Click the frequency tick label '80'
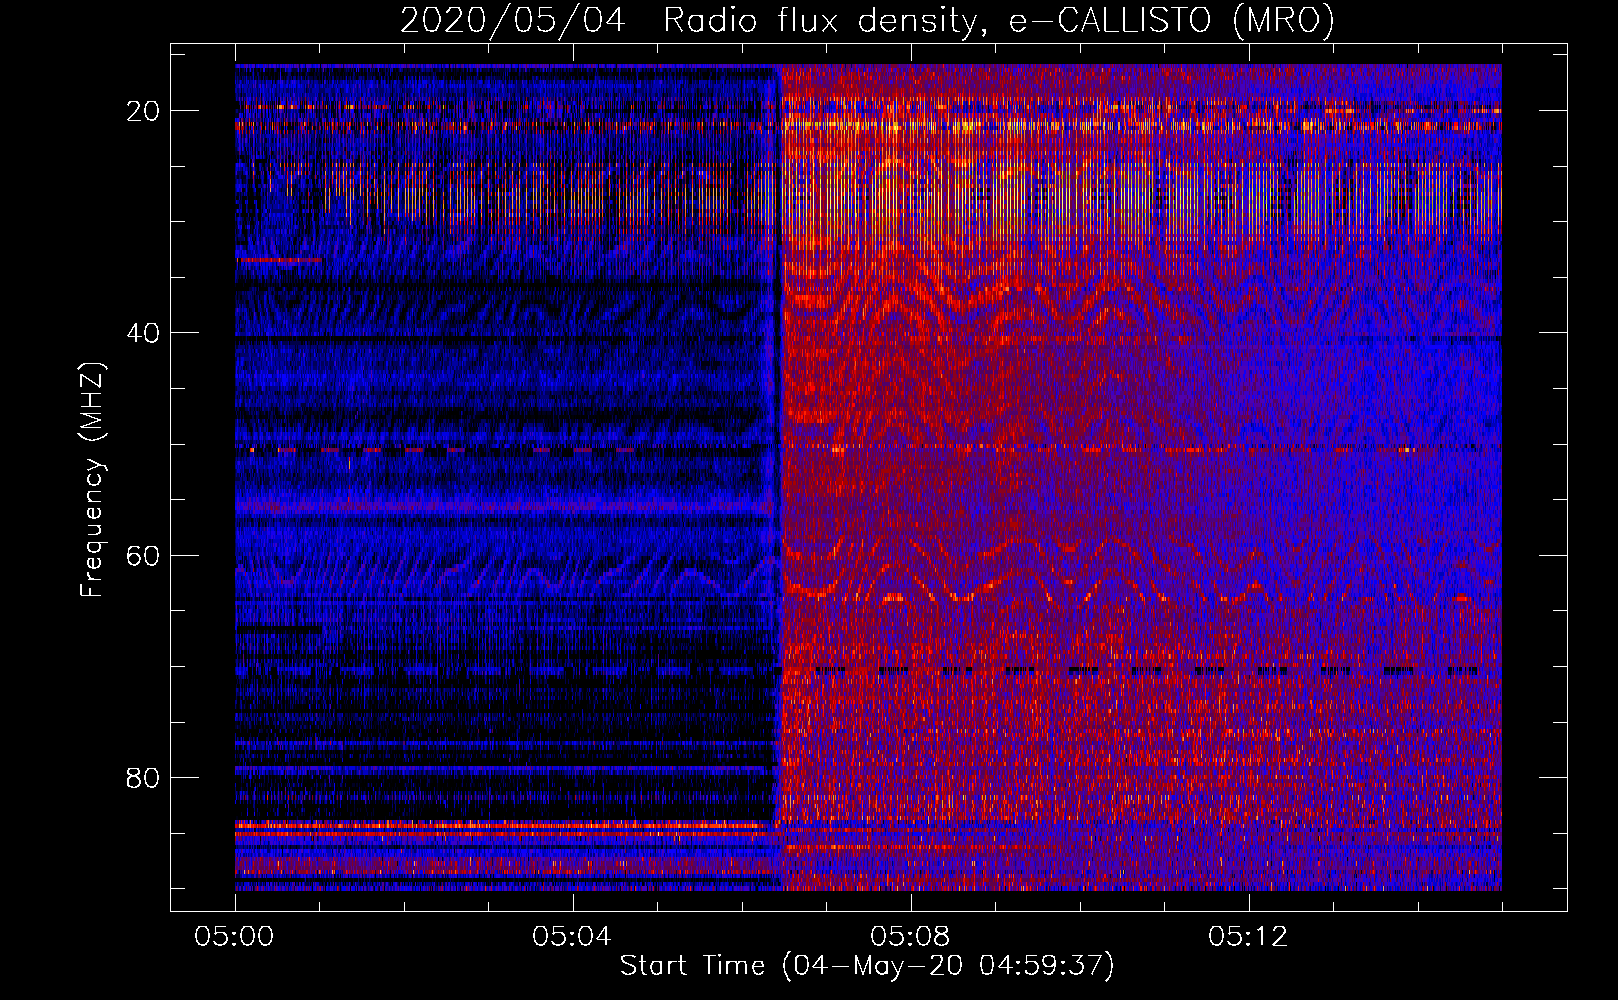 tap(143, 777)
